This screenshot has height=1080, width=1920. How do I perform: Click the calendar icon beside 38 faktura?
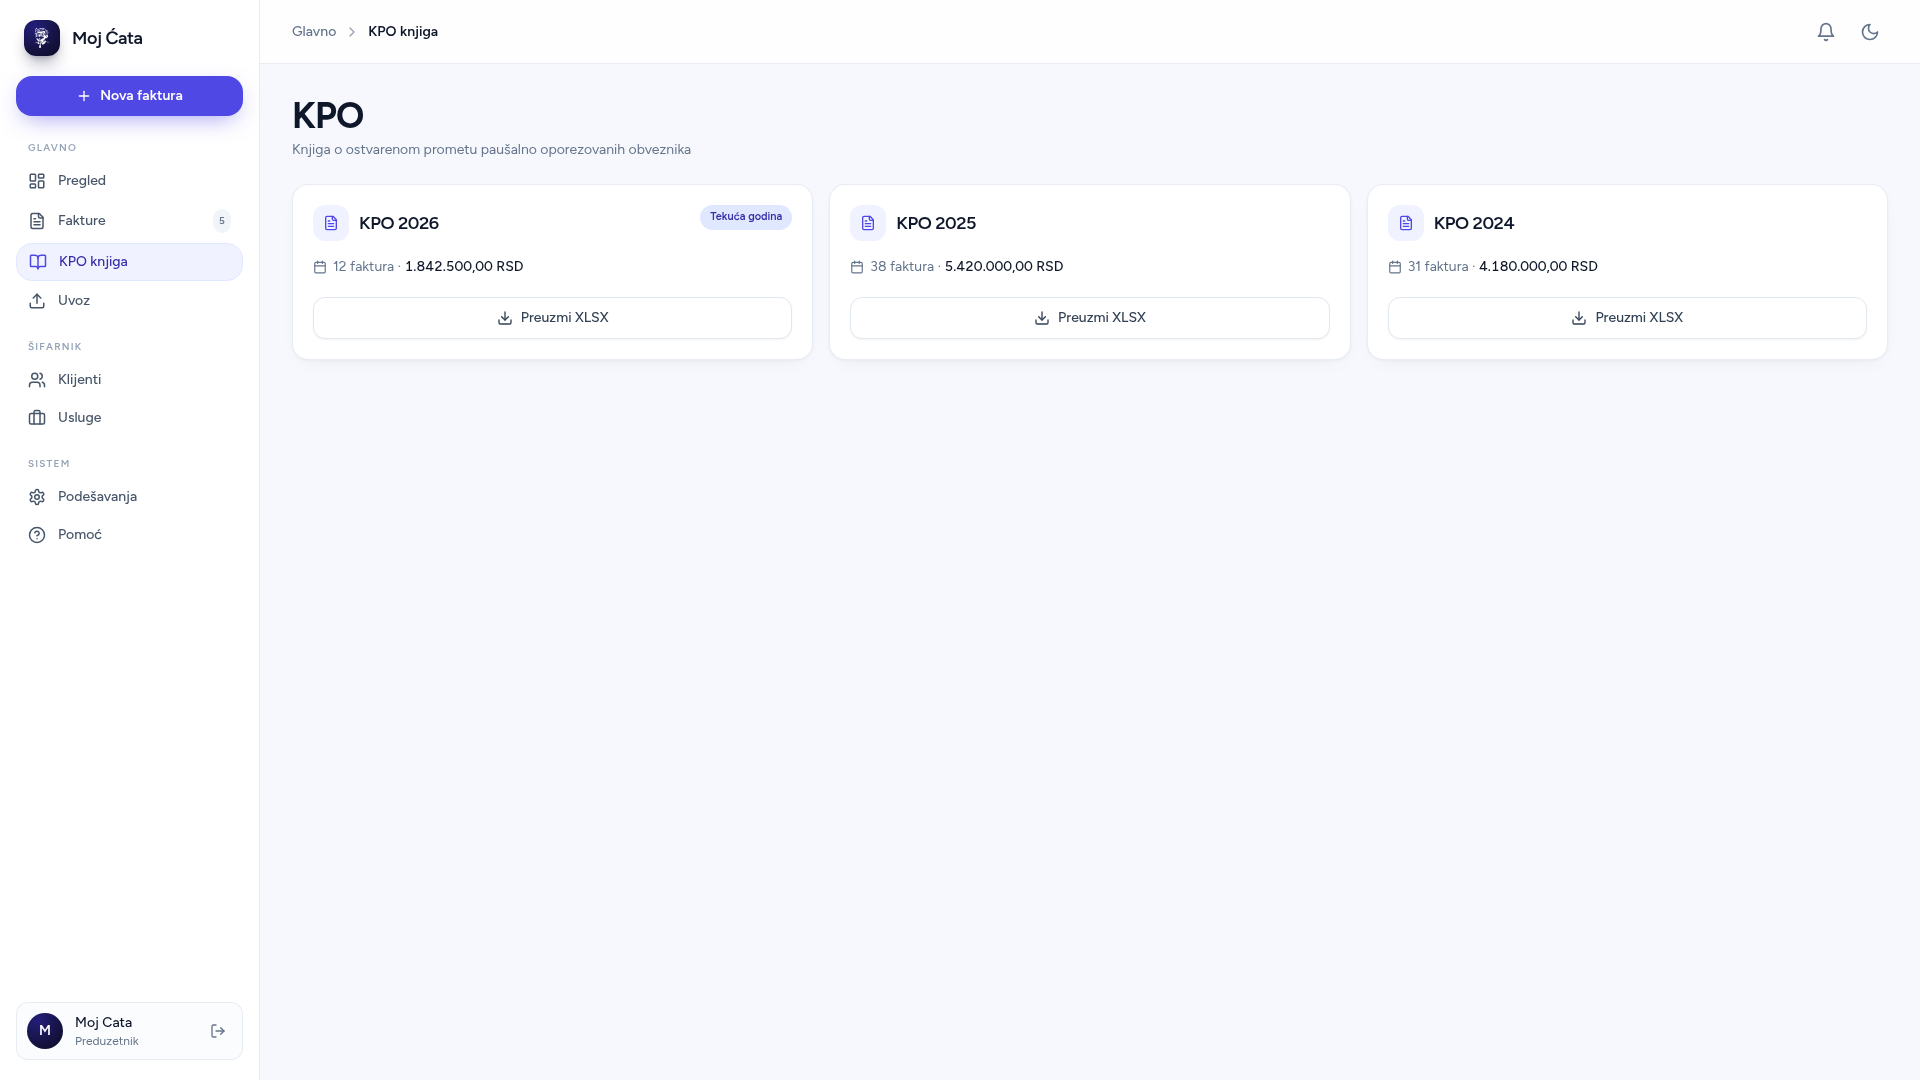click(857, 267)
